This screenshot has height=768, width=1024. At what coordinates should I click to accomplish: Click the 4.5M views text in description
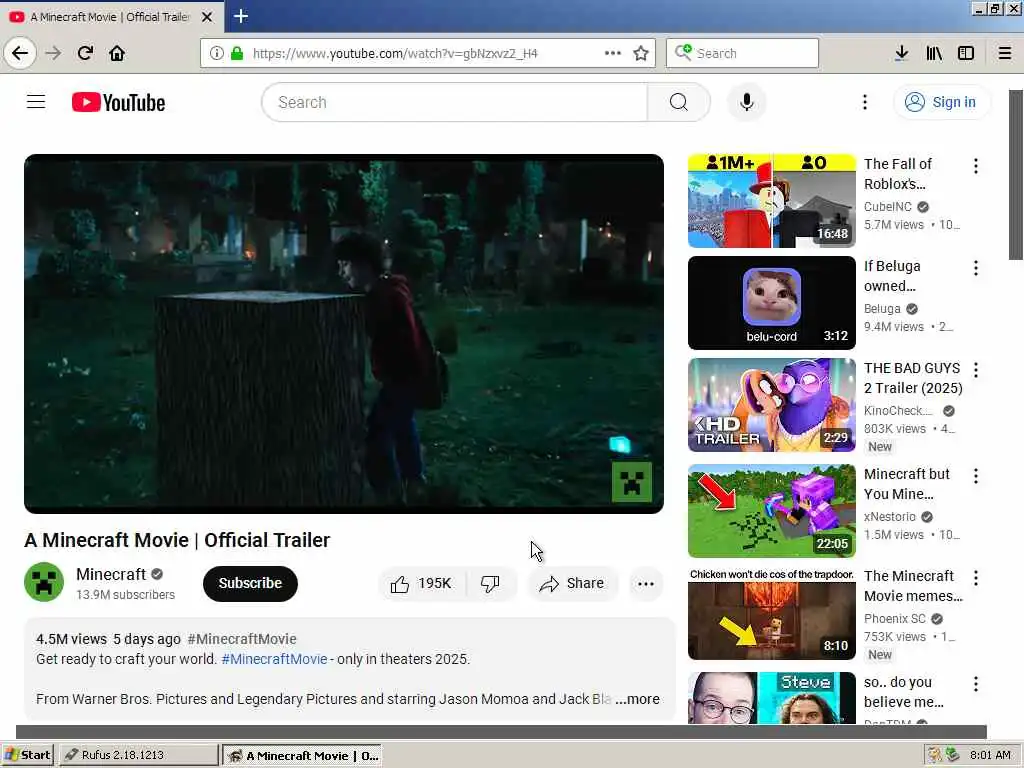pos(71,639)
